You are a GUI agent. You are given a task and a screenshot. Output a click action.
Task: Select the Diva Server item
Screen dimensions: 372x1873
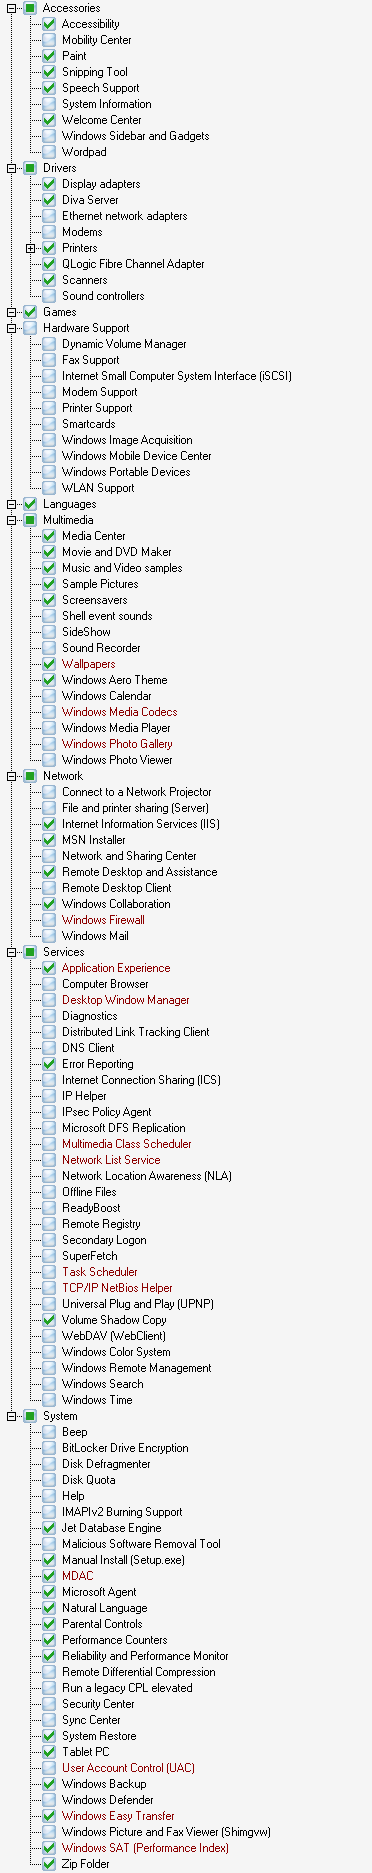click(90, 200)
